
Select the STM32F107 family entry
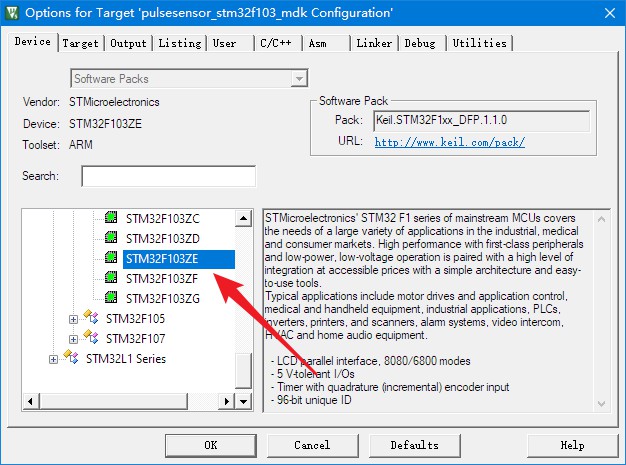click(x=135, y=338)
